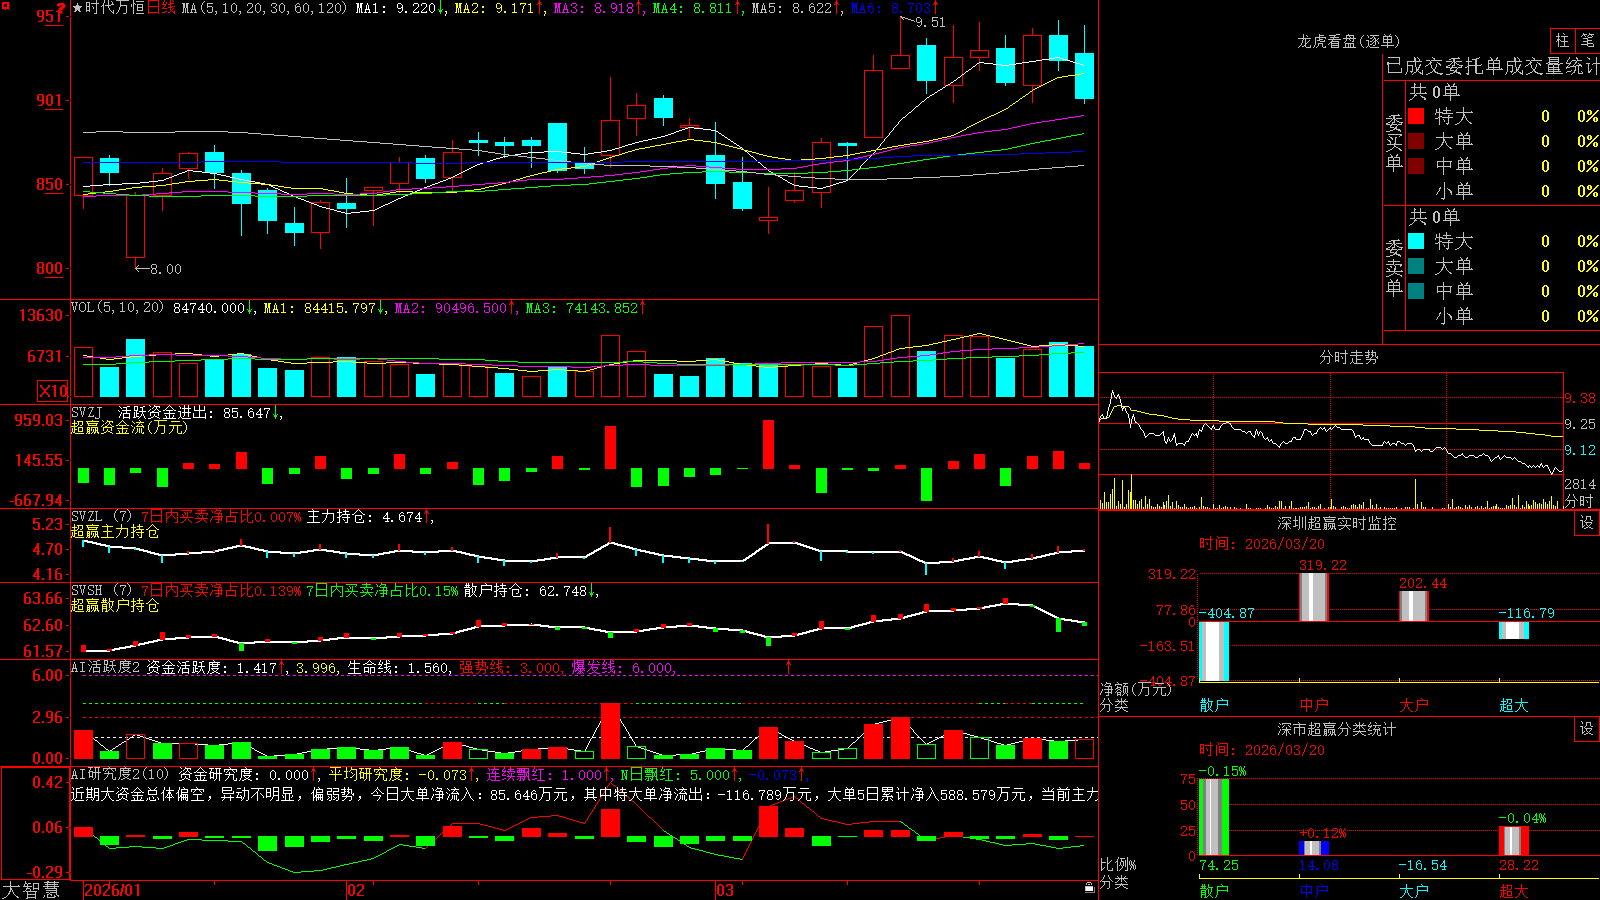Viewport: 1600px width, 900px height.
Task: Click the 02 month marker on time axis
Action: [x=355, y=890]
